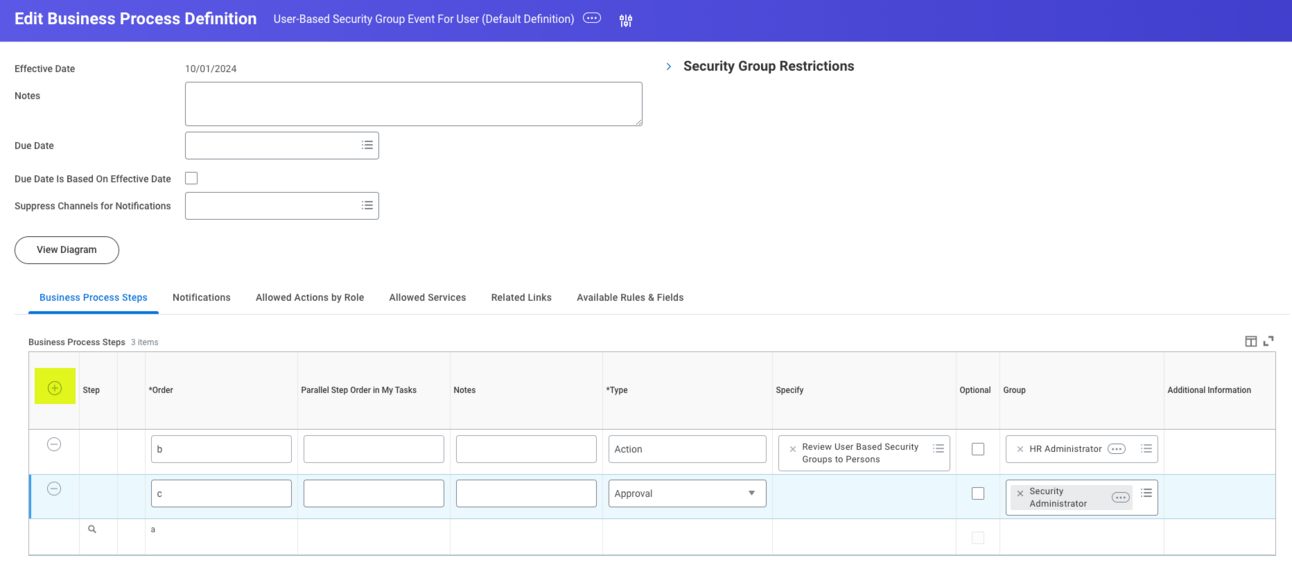Viewport: 1292px width, 569px height.
Task: Click the order value a in the last row
Action: click(x=153, y=530)
